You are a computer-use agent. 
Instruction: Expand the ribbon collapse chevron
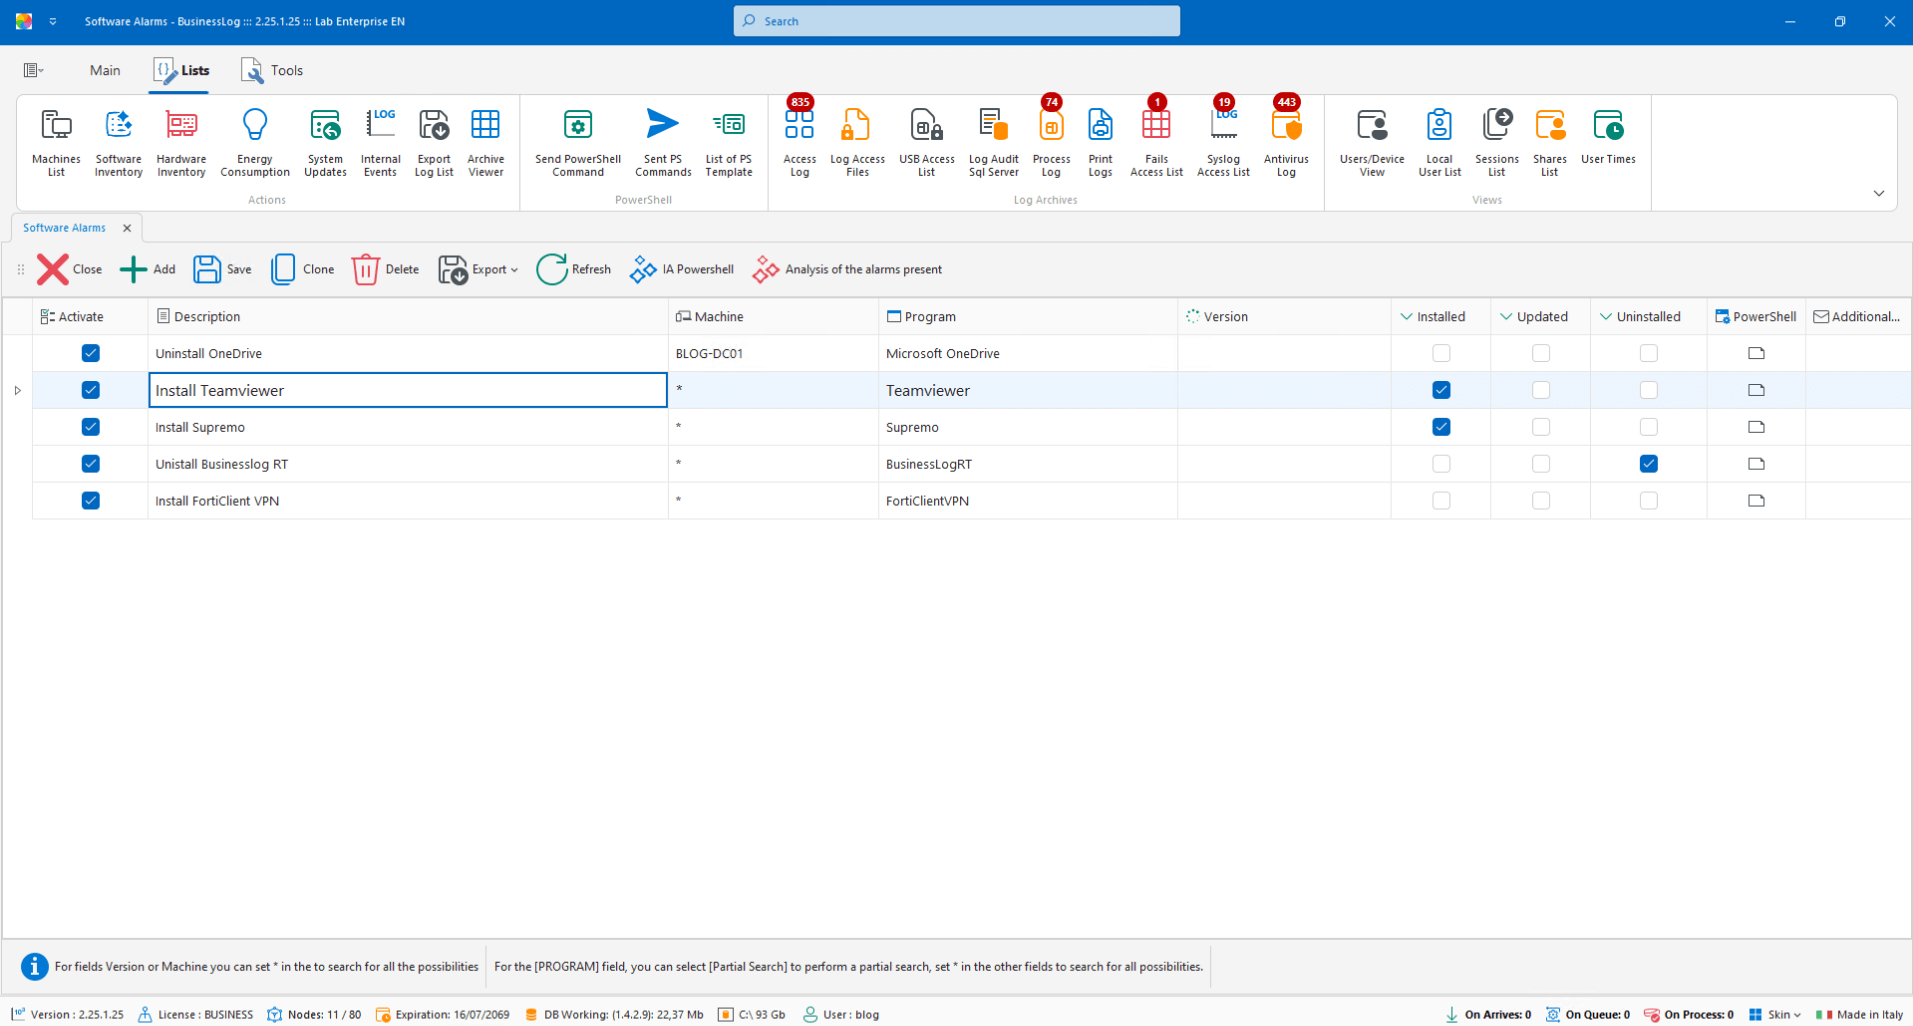point(1878,193)
